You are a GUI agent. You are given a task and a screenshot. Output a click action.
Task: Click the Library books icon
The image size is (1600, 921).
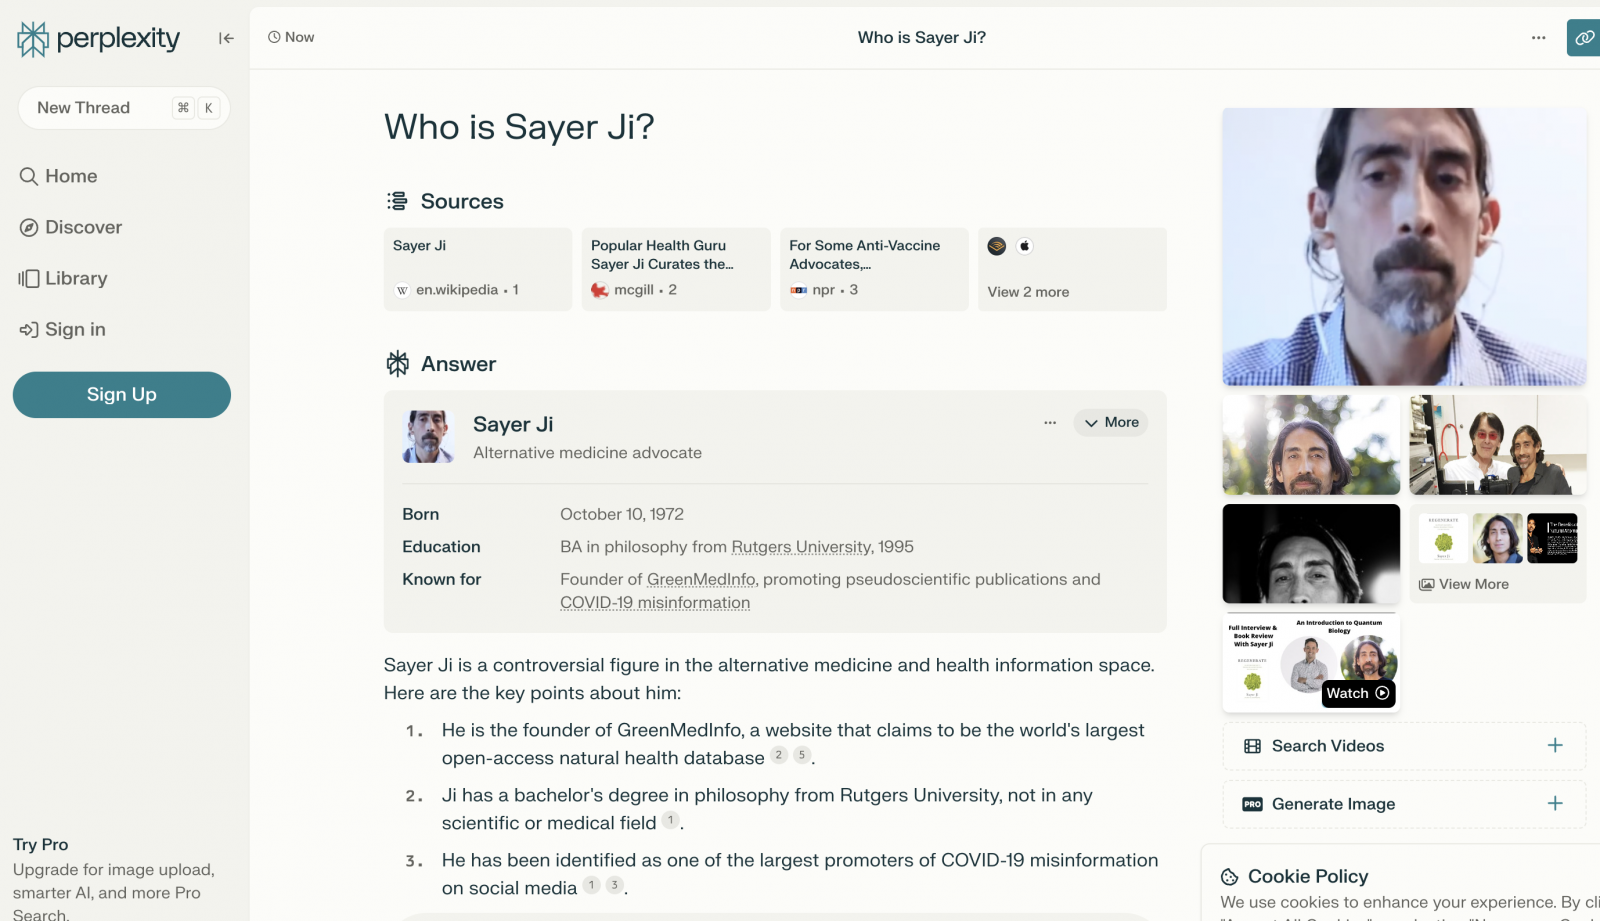pyautogui.click(x=29, y=279)
